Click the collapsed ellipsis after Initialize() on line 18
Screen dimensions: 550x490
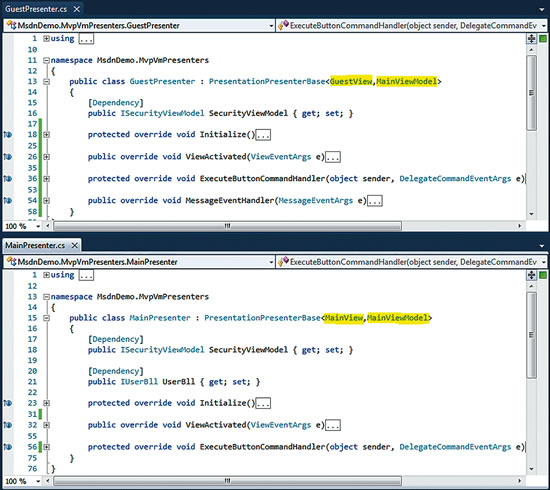click(x=263, y=135)
